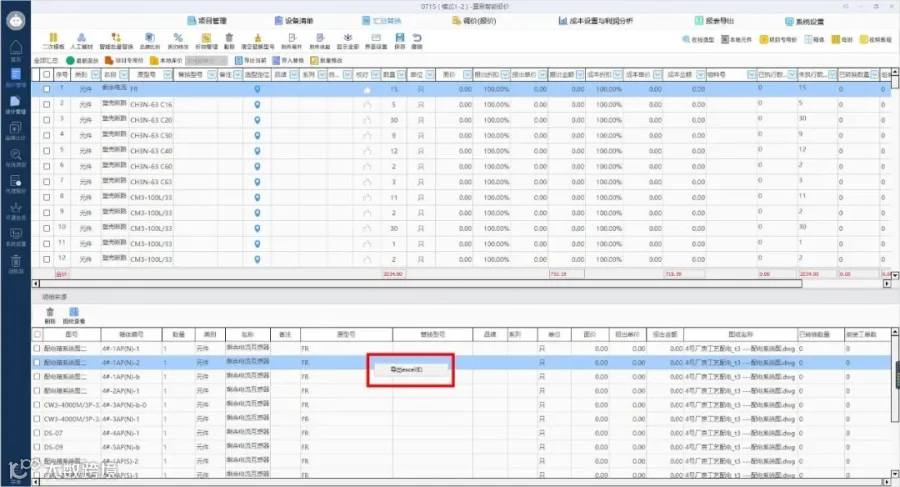Image resolution: width=900 pixels, height=487 pixels.
Task: Open the 物料号 column filter dropdown
Action: coord(751,75)
